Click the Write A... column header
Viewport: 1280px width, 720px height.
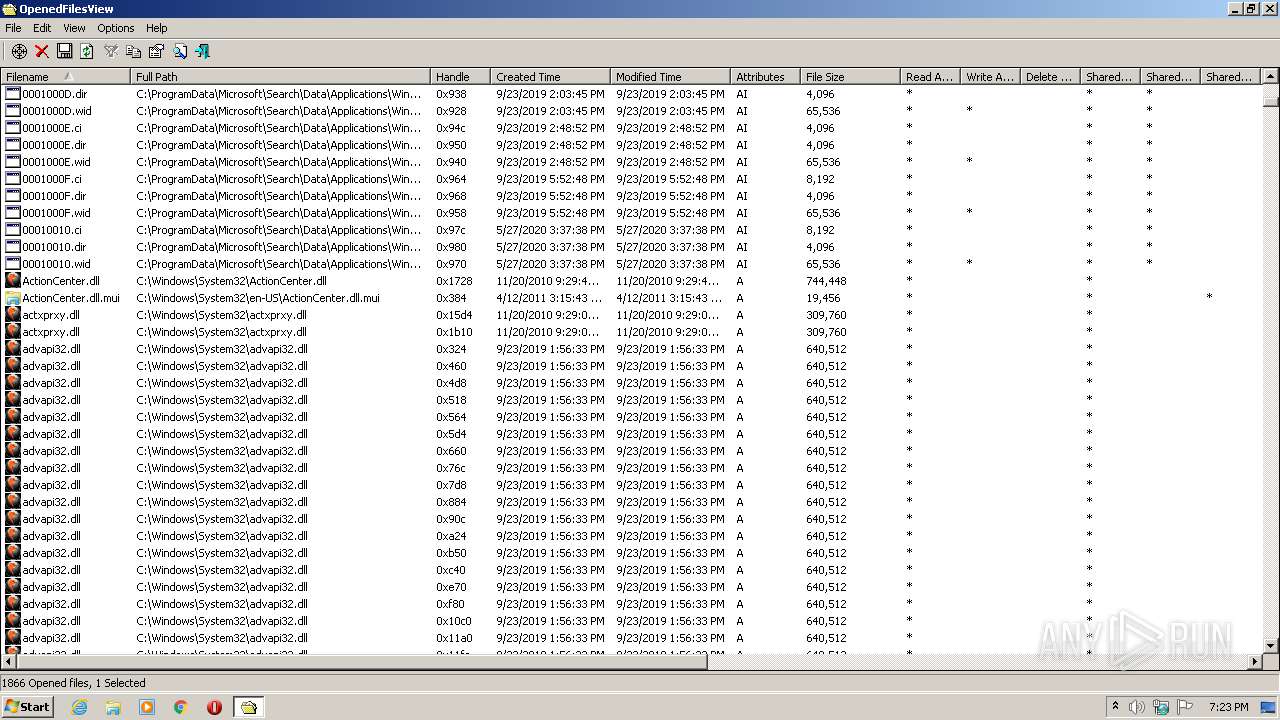tap(990, 76)
